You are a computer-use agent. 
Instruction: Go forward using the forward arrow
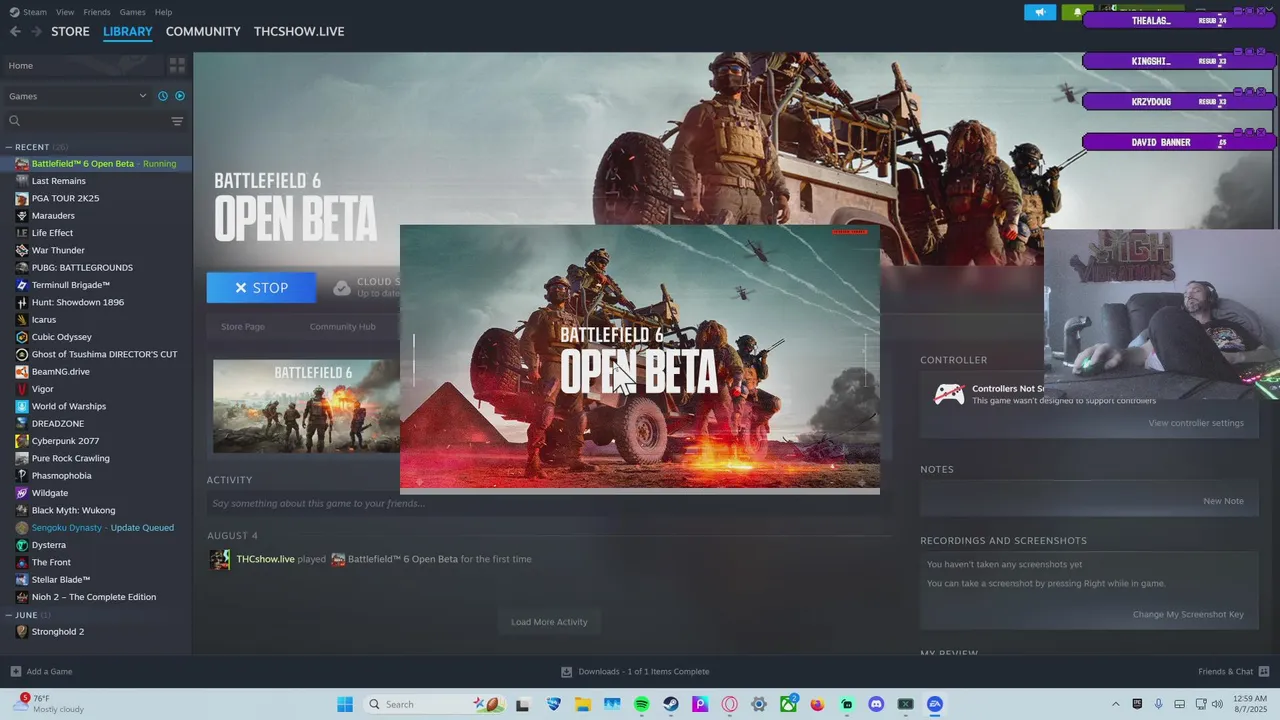tap(37, 31)
